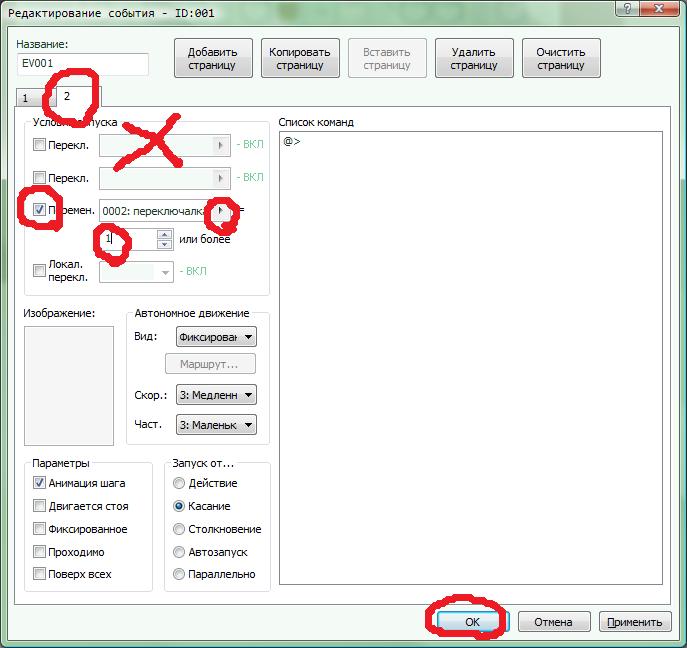
Task: Open the Вид movement type dropdown
Action: coord(215,337)
